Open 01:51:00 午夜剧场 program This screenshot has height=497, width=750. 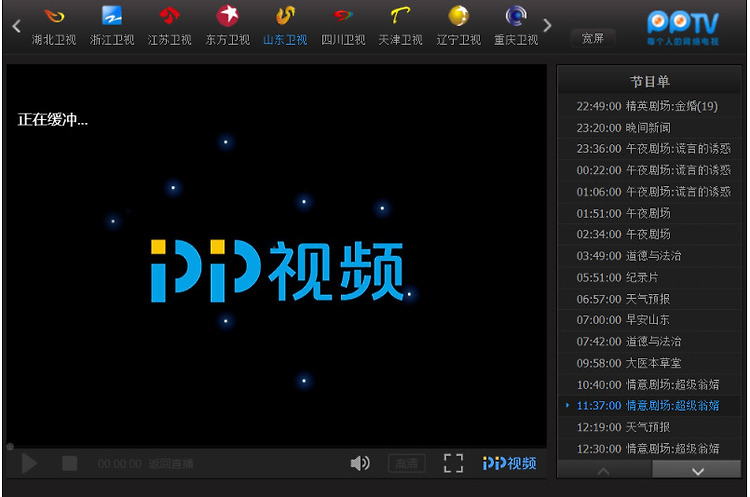pyautogui.click(x=649, y=213)
